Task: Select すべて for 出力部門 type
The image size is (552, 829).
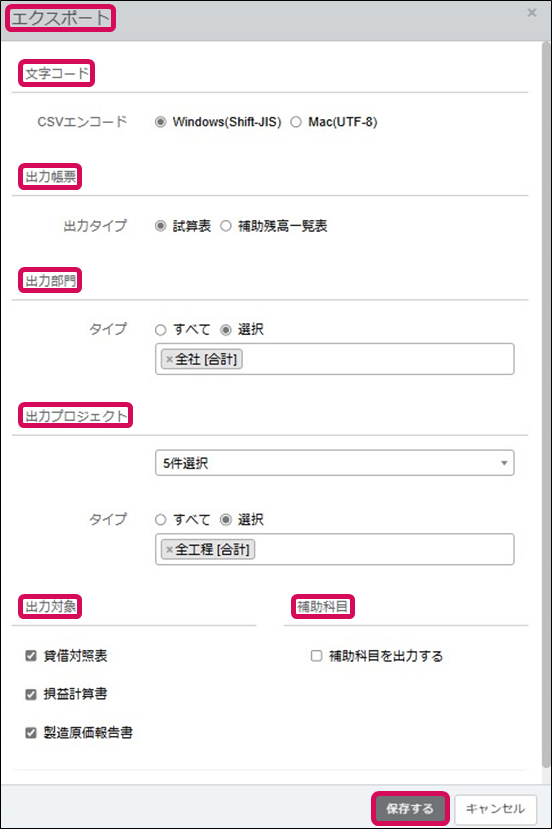Action: (x=160, y=330)
